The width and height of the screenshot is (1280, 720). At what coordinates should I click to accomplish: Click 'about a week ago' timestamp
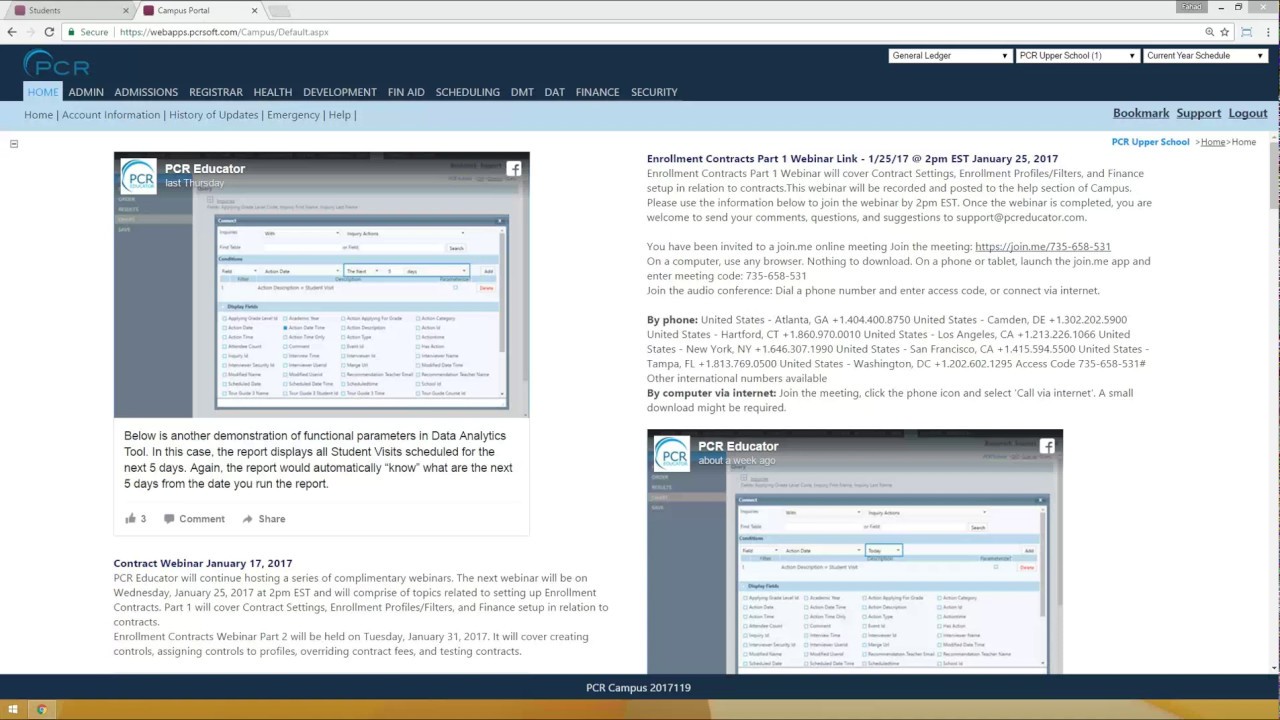pos(737,461)
